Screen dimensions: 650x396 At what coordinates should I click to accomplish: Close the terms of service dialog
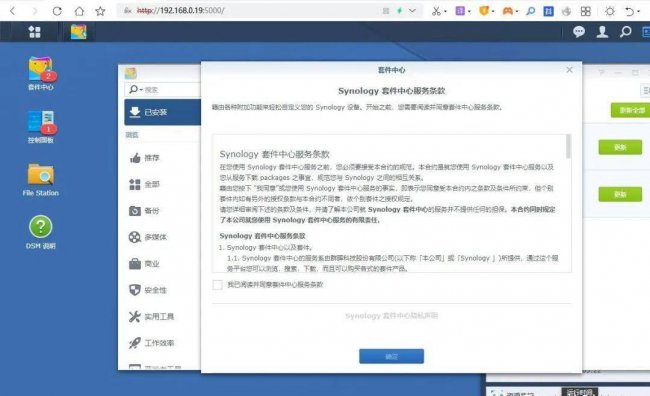click(569, 70)
